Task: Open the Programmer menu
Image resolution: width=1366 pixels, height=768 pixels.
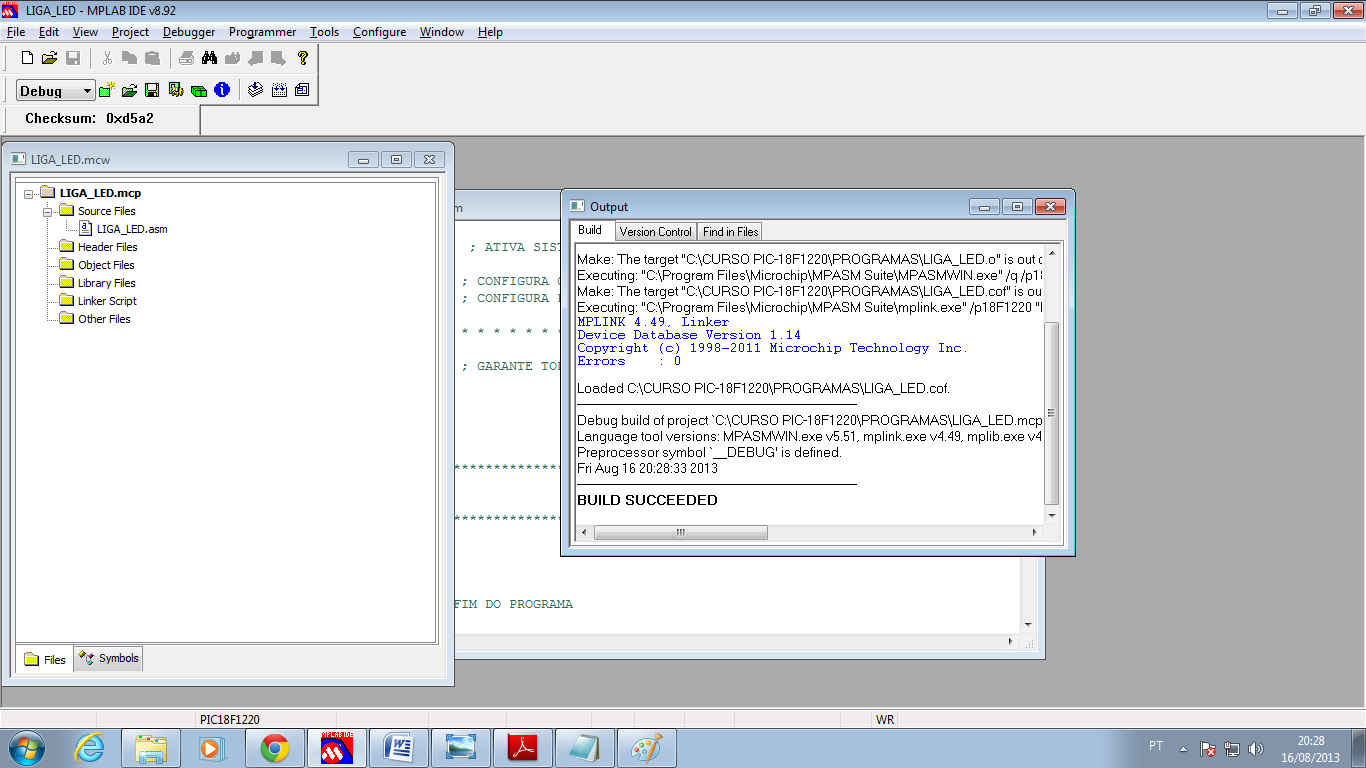Action: click(262, 32)
